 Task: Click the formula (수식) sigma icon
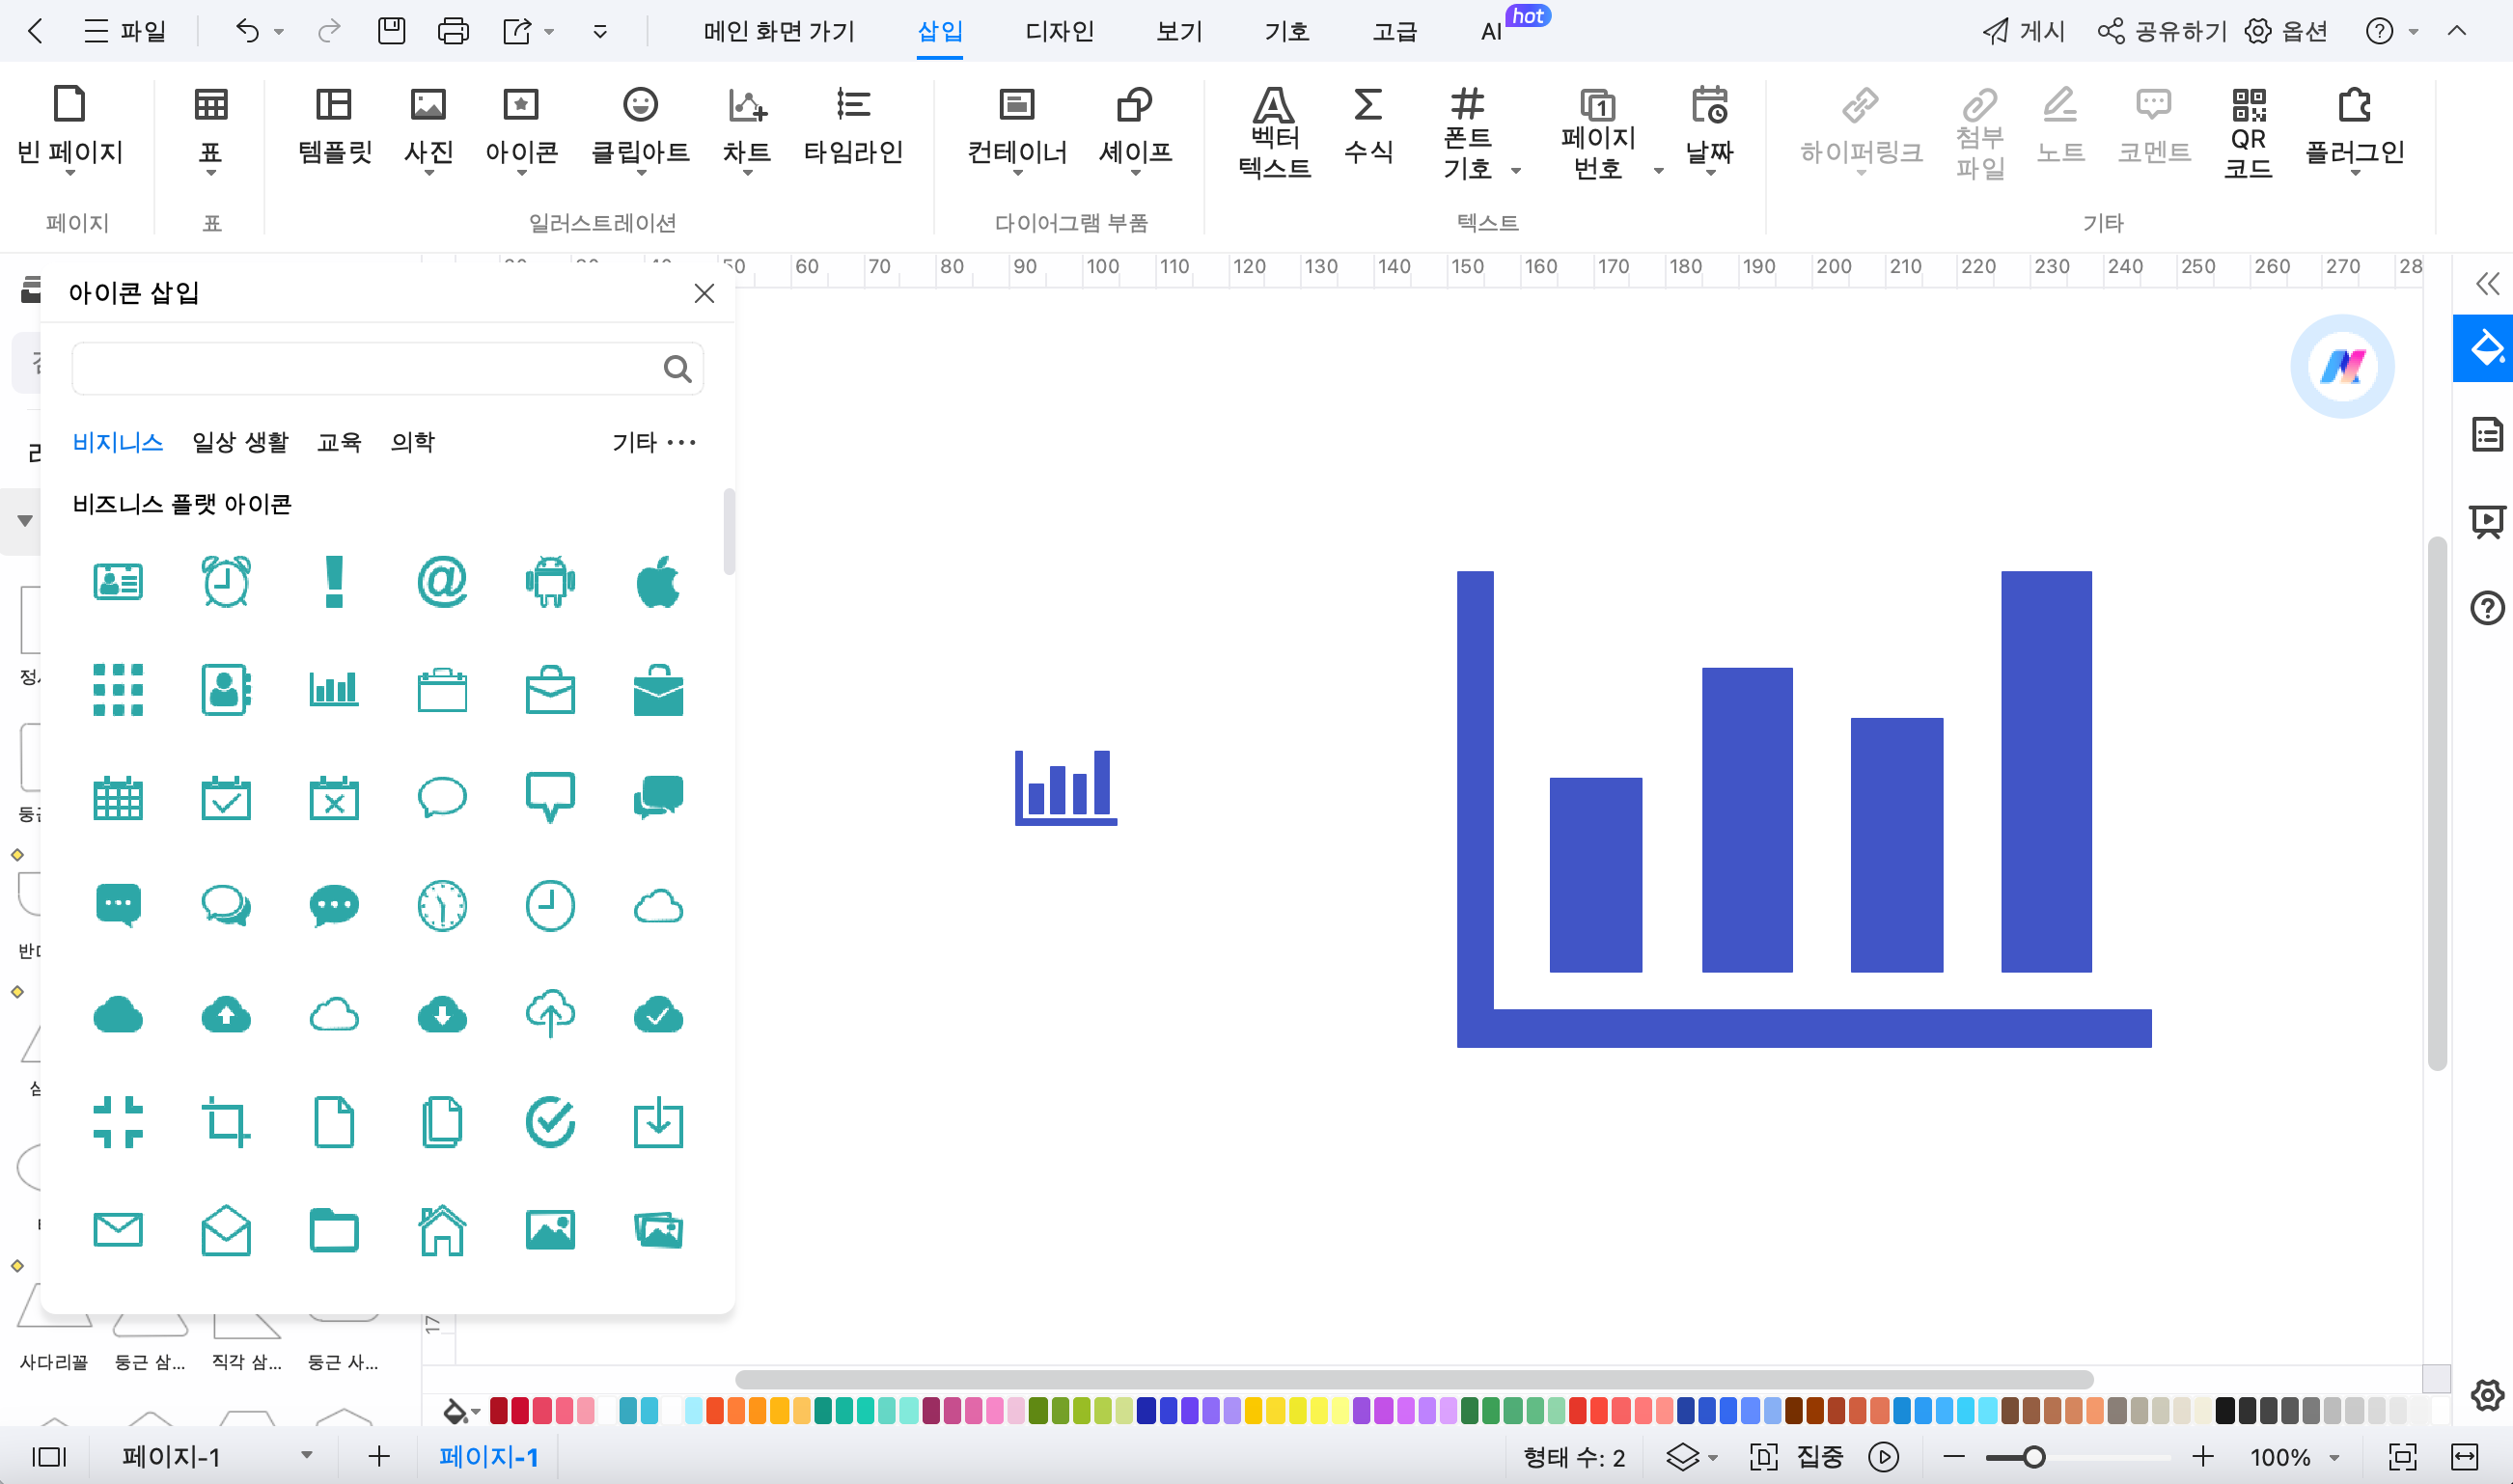pyautogui.click(x=1368, y=125)
